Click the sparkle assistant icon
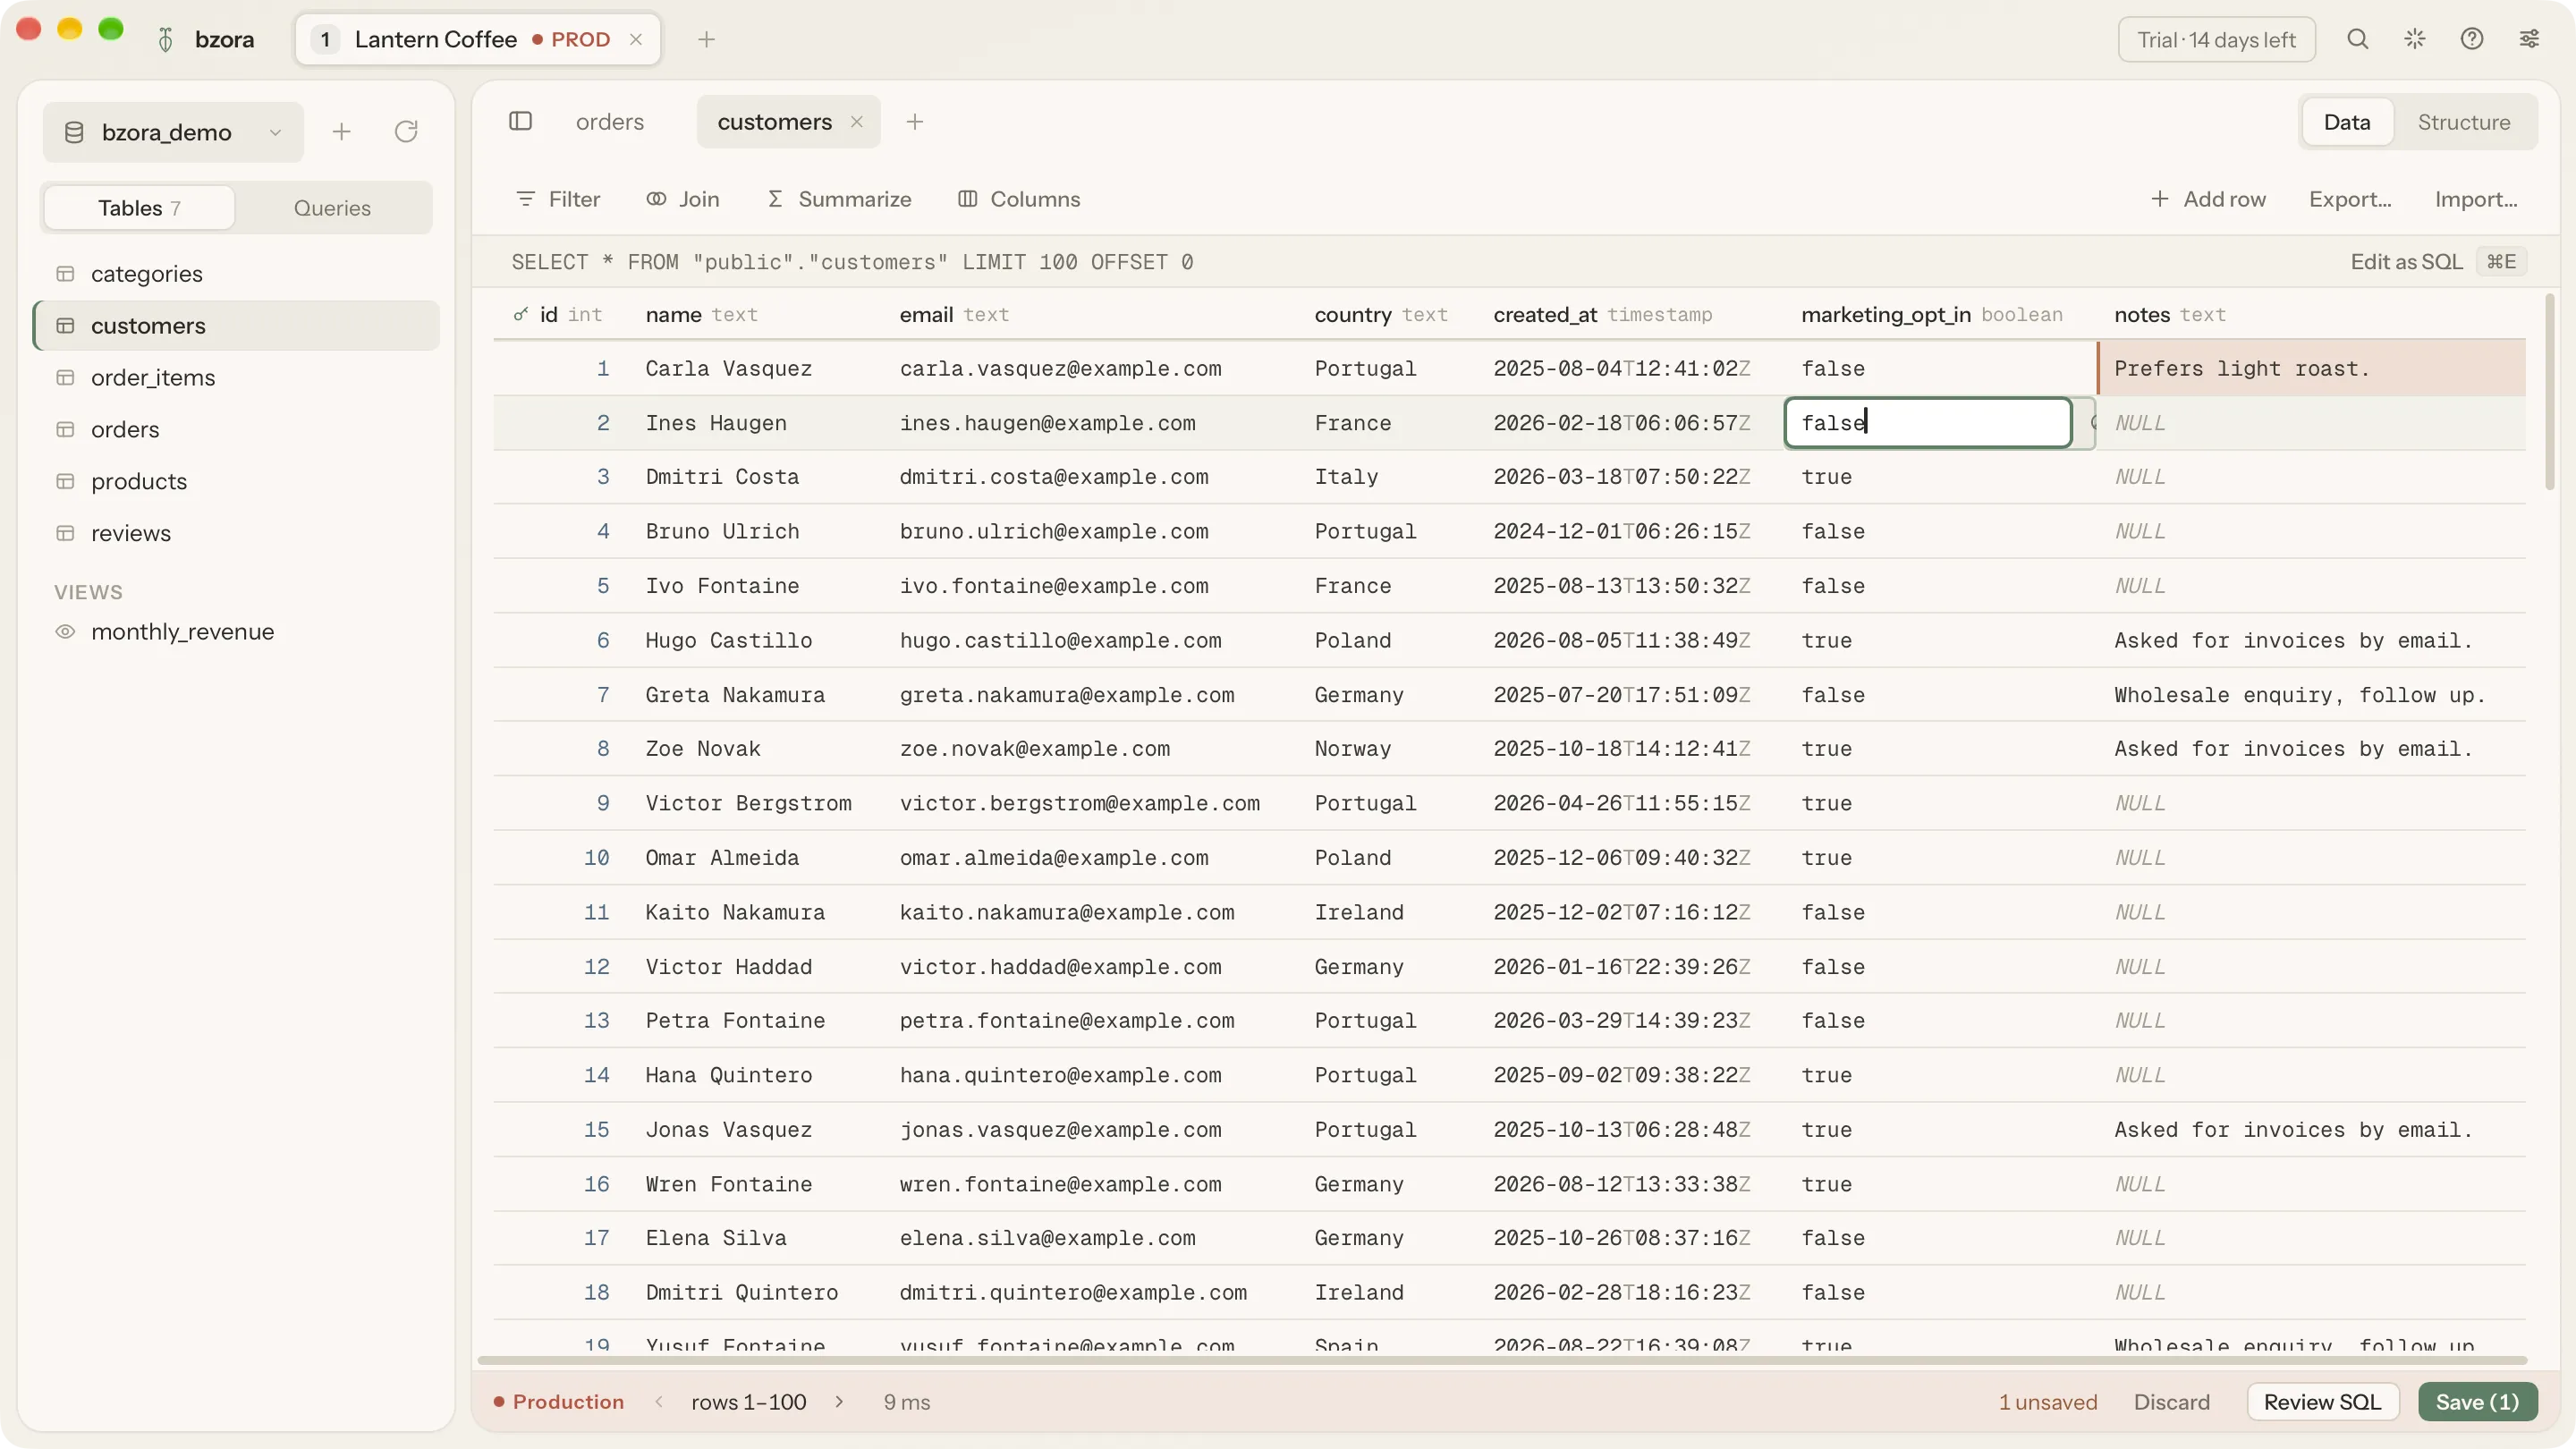The image size is (2576, 1449). pos(2414,39)
